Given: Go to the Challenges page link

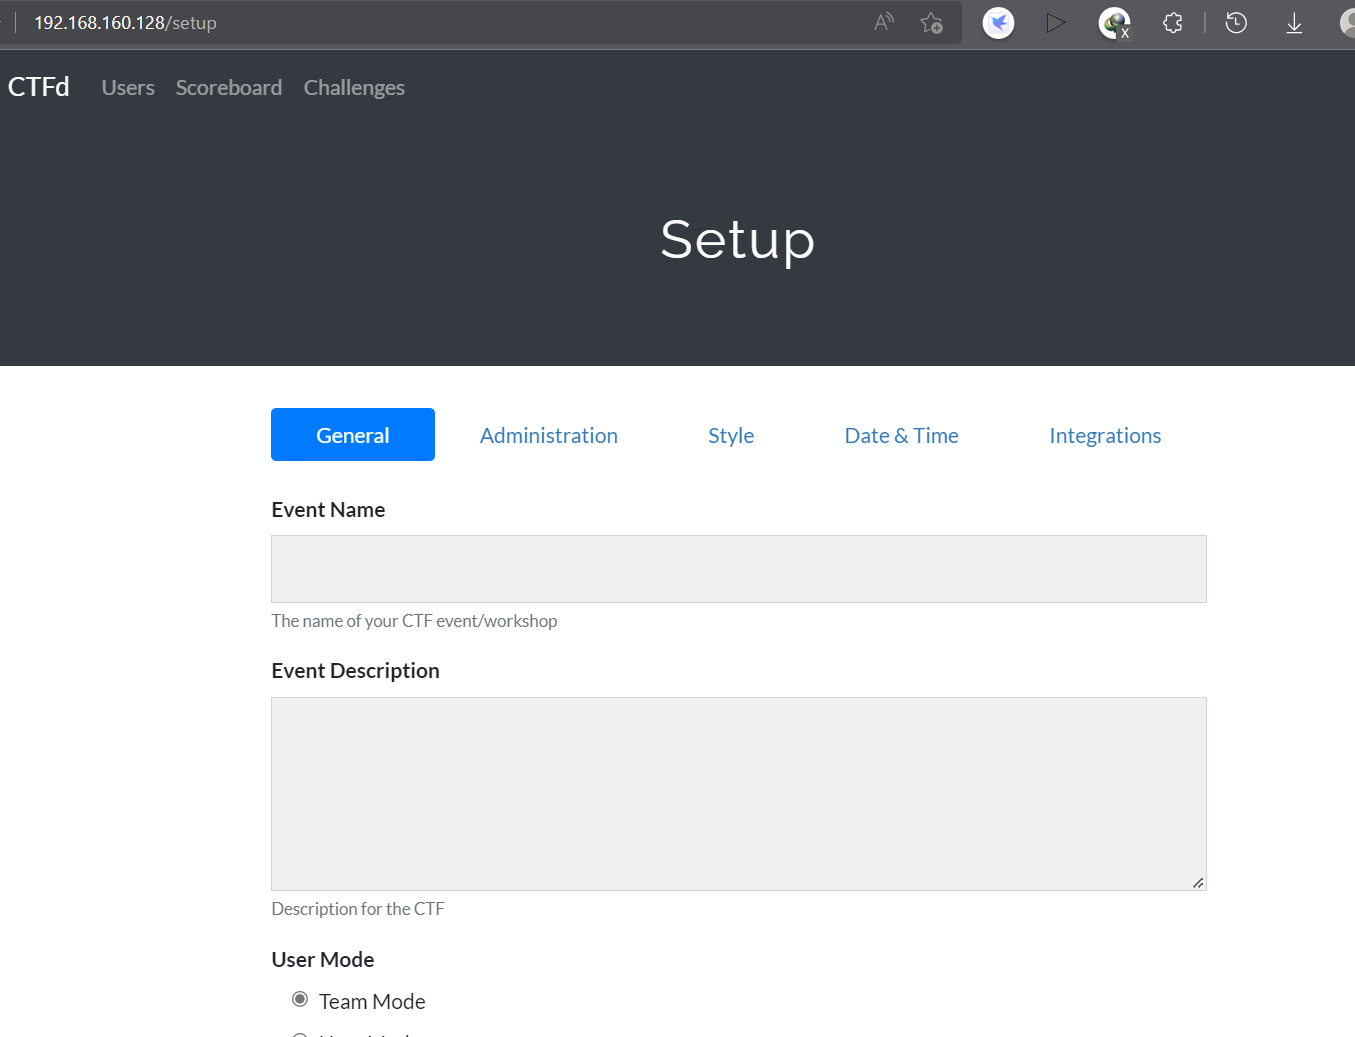Looking at the screenshot, I should point(354,88).
